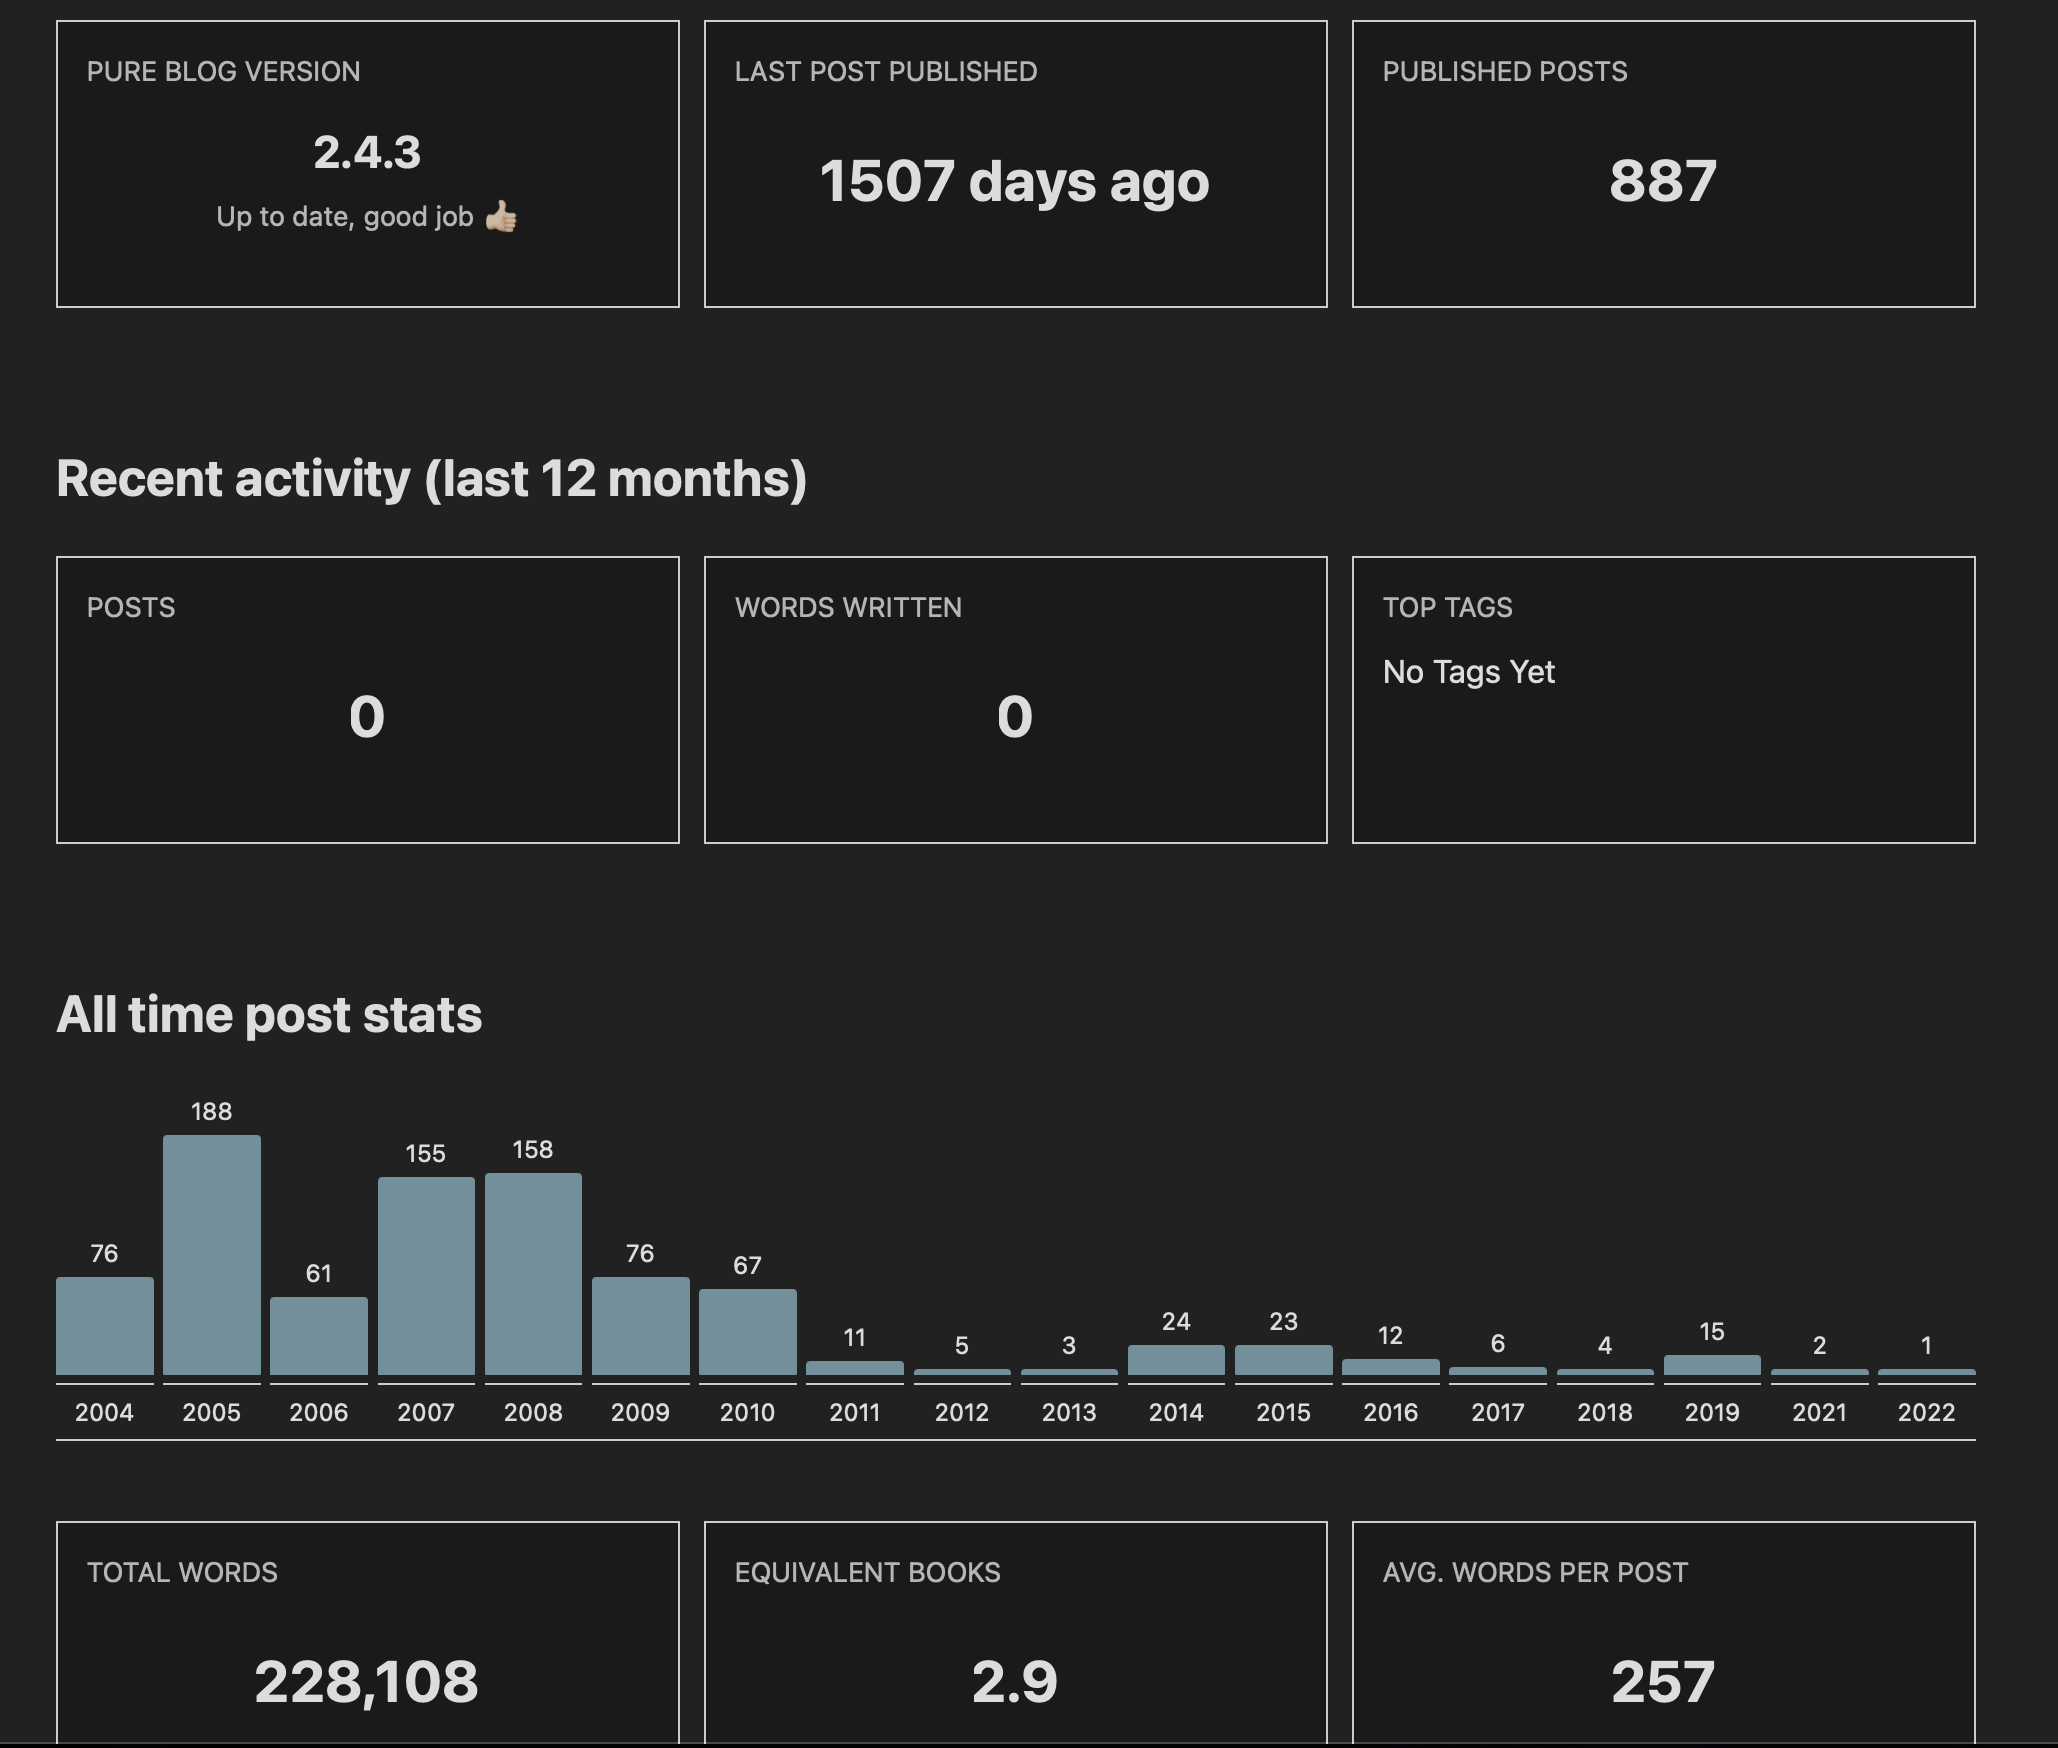This screenshot has width=2058, height=1748.
Task: Click the No Tags Yet text
Action: (1467, 672)
